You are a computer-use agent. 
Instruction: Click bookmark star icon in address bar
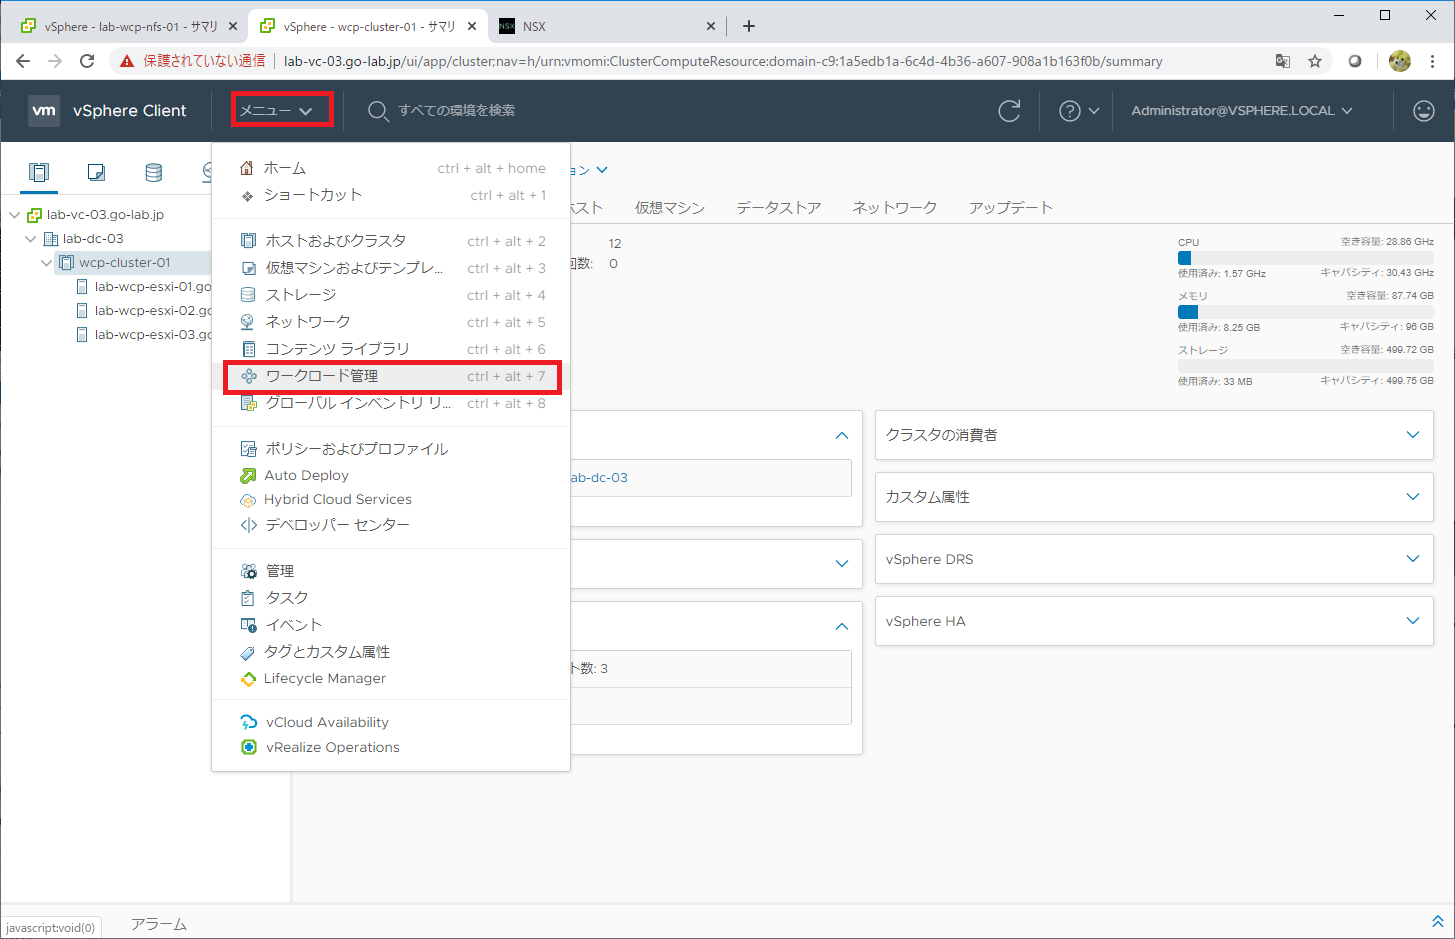(1315, 61)
